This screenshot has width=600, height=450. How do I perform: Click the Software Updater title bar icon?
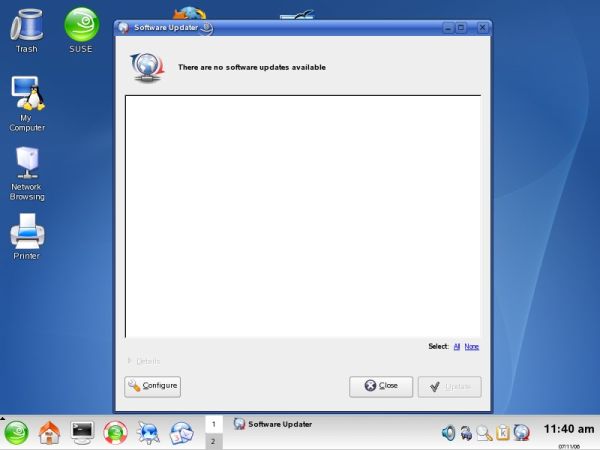pyautogui.click(x=123, y=28)
